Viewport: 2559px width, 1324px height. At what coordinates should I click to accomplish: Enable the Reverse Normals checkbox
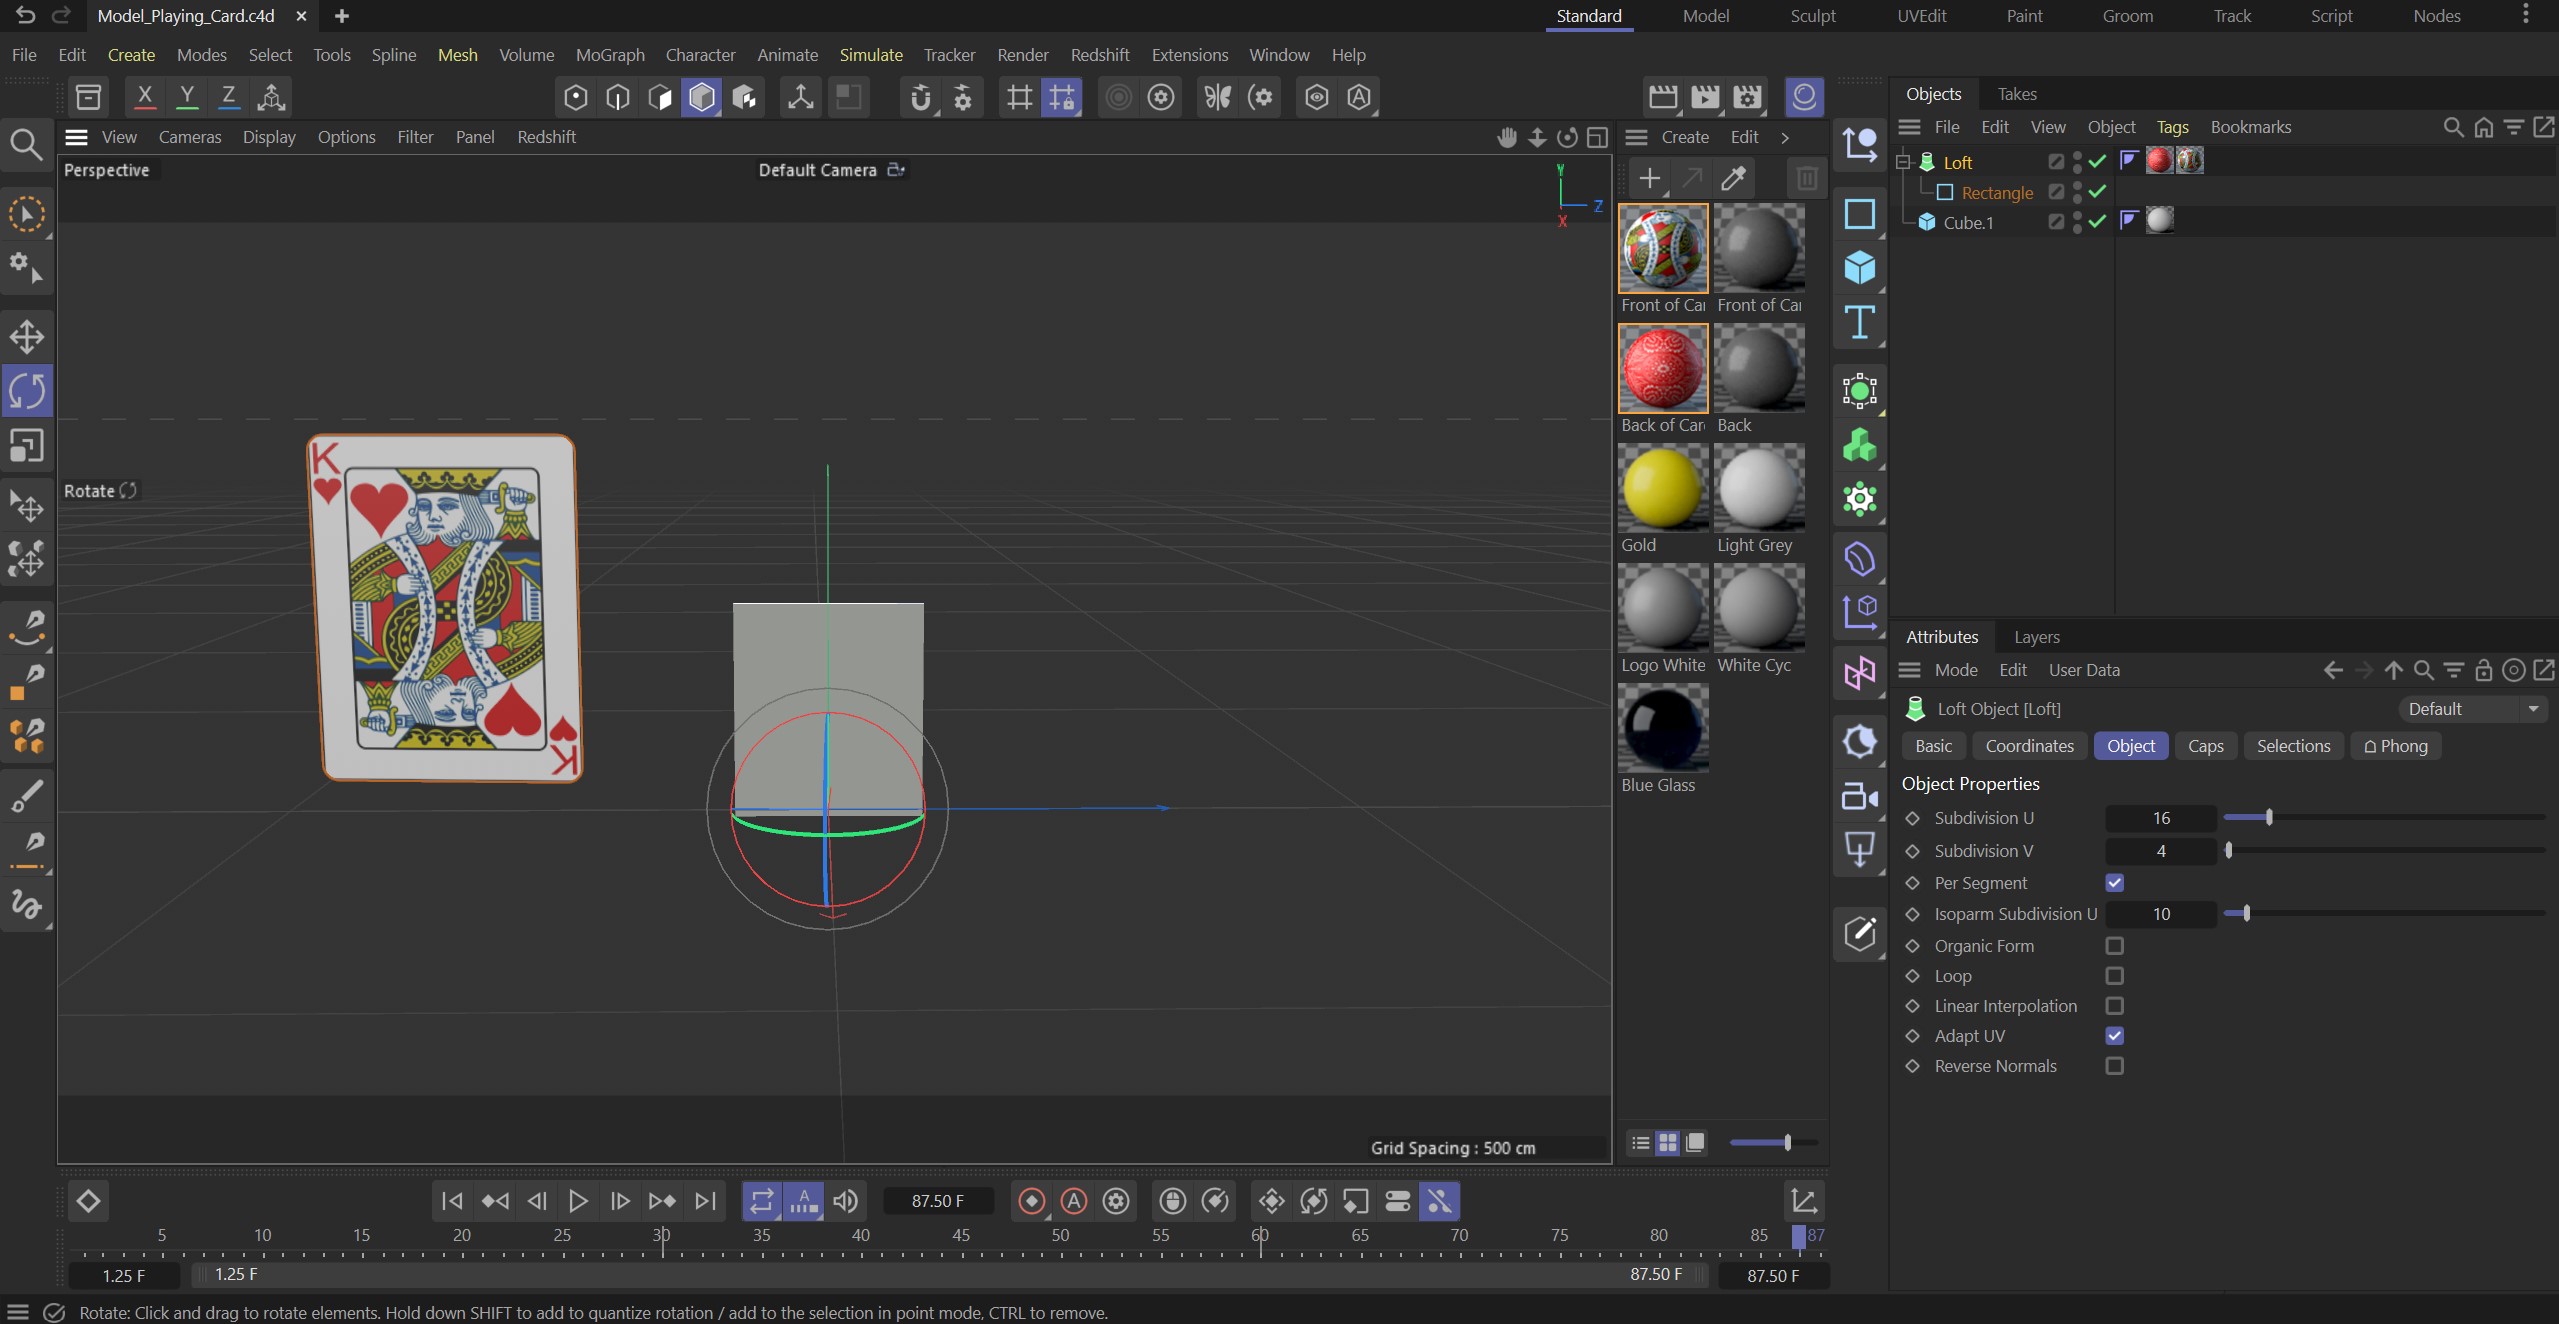(2114, 1066)
